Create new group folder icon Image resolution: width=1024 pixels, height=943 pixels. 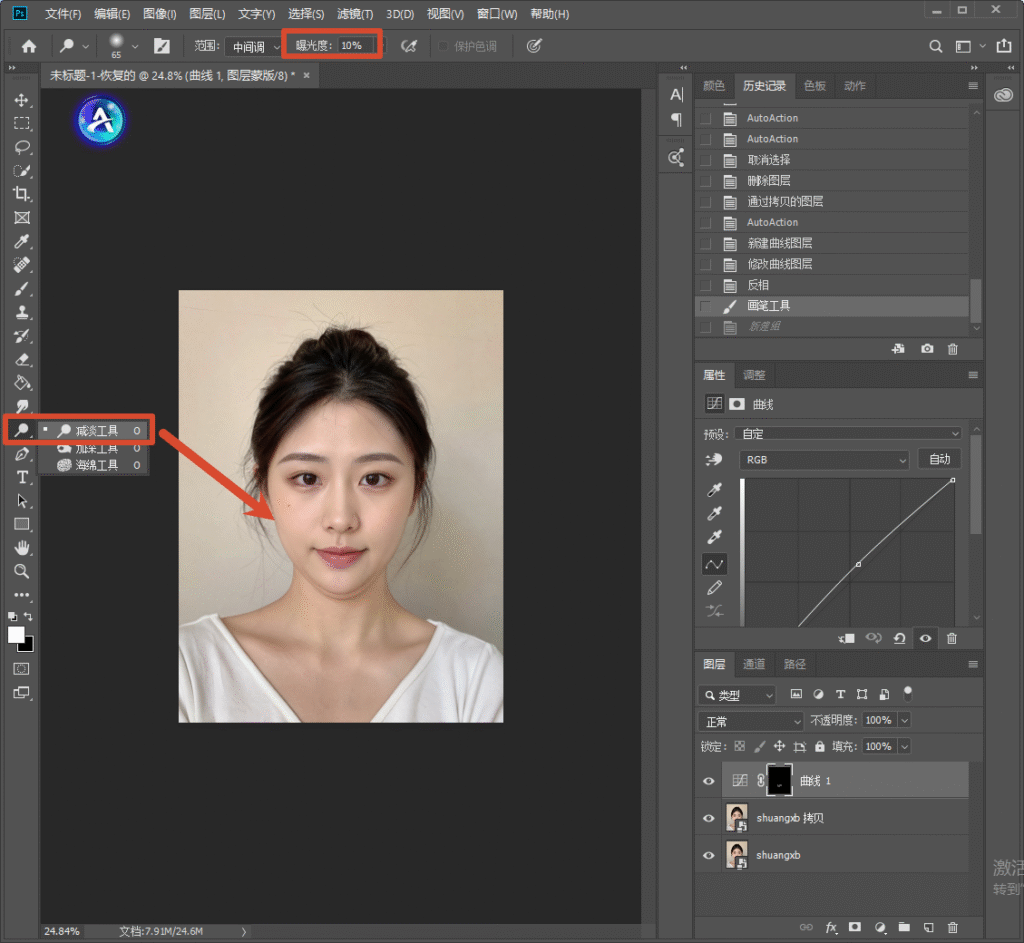point(904,927)
